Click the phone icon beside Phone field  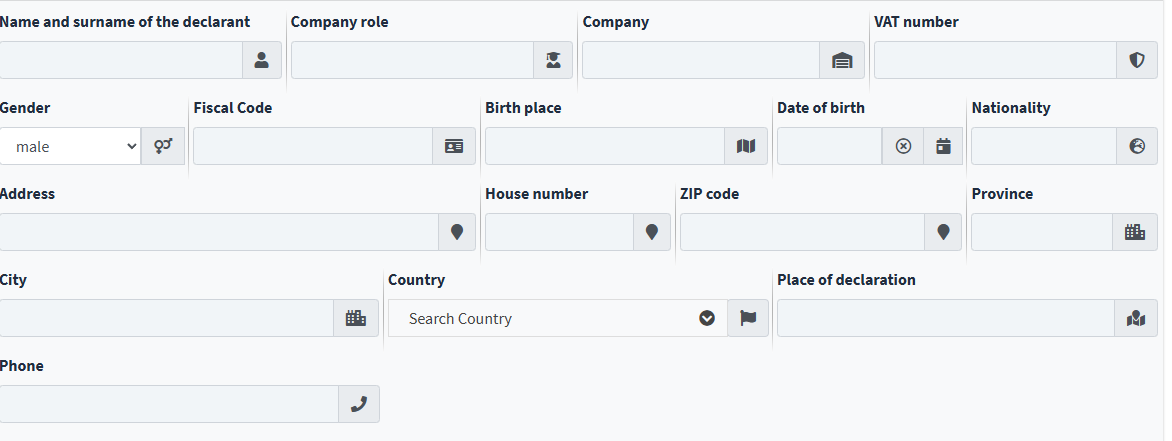359,404
